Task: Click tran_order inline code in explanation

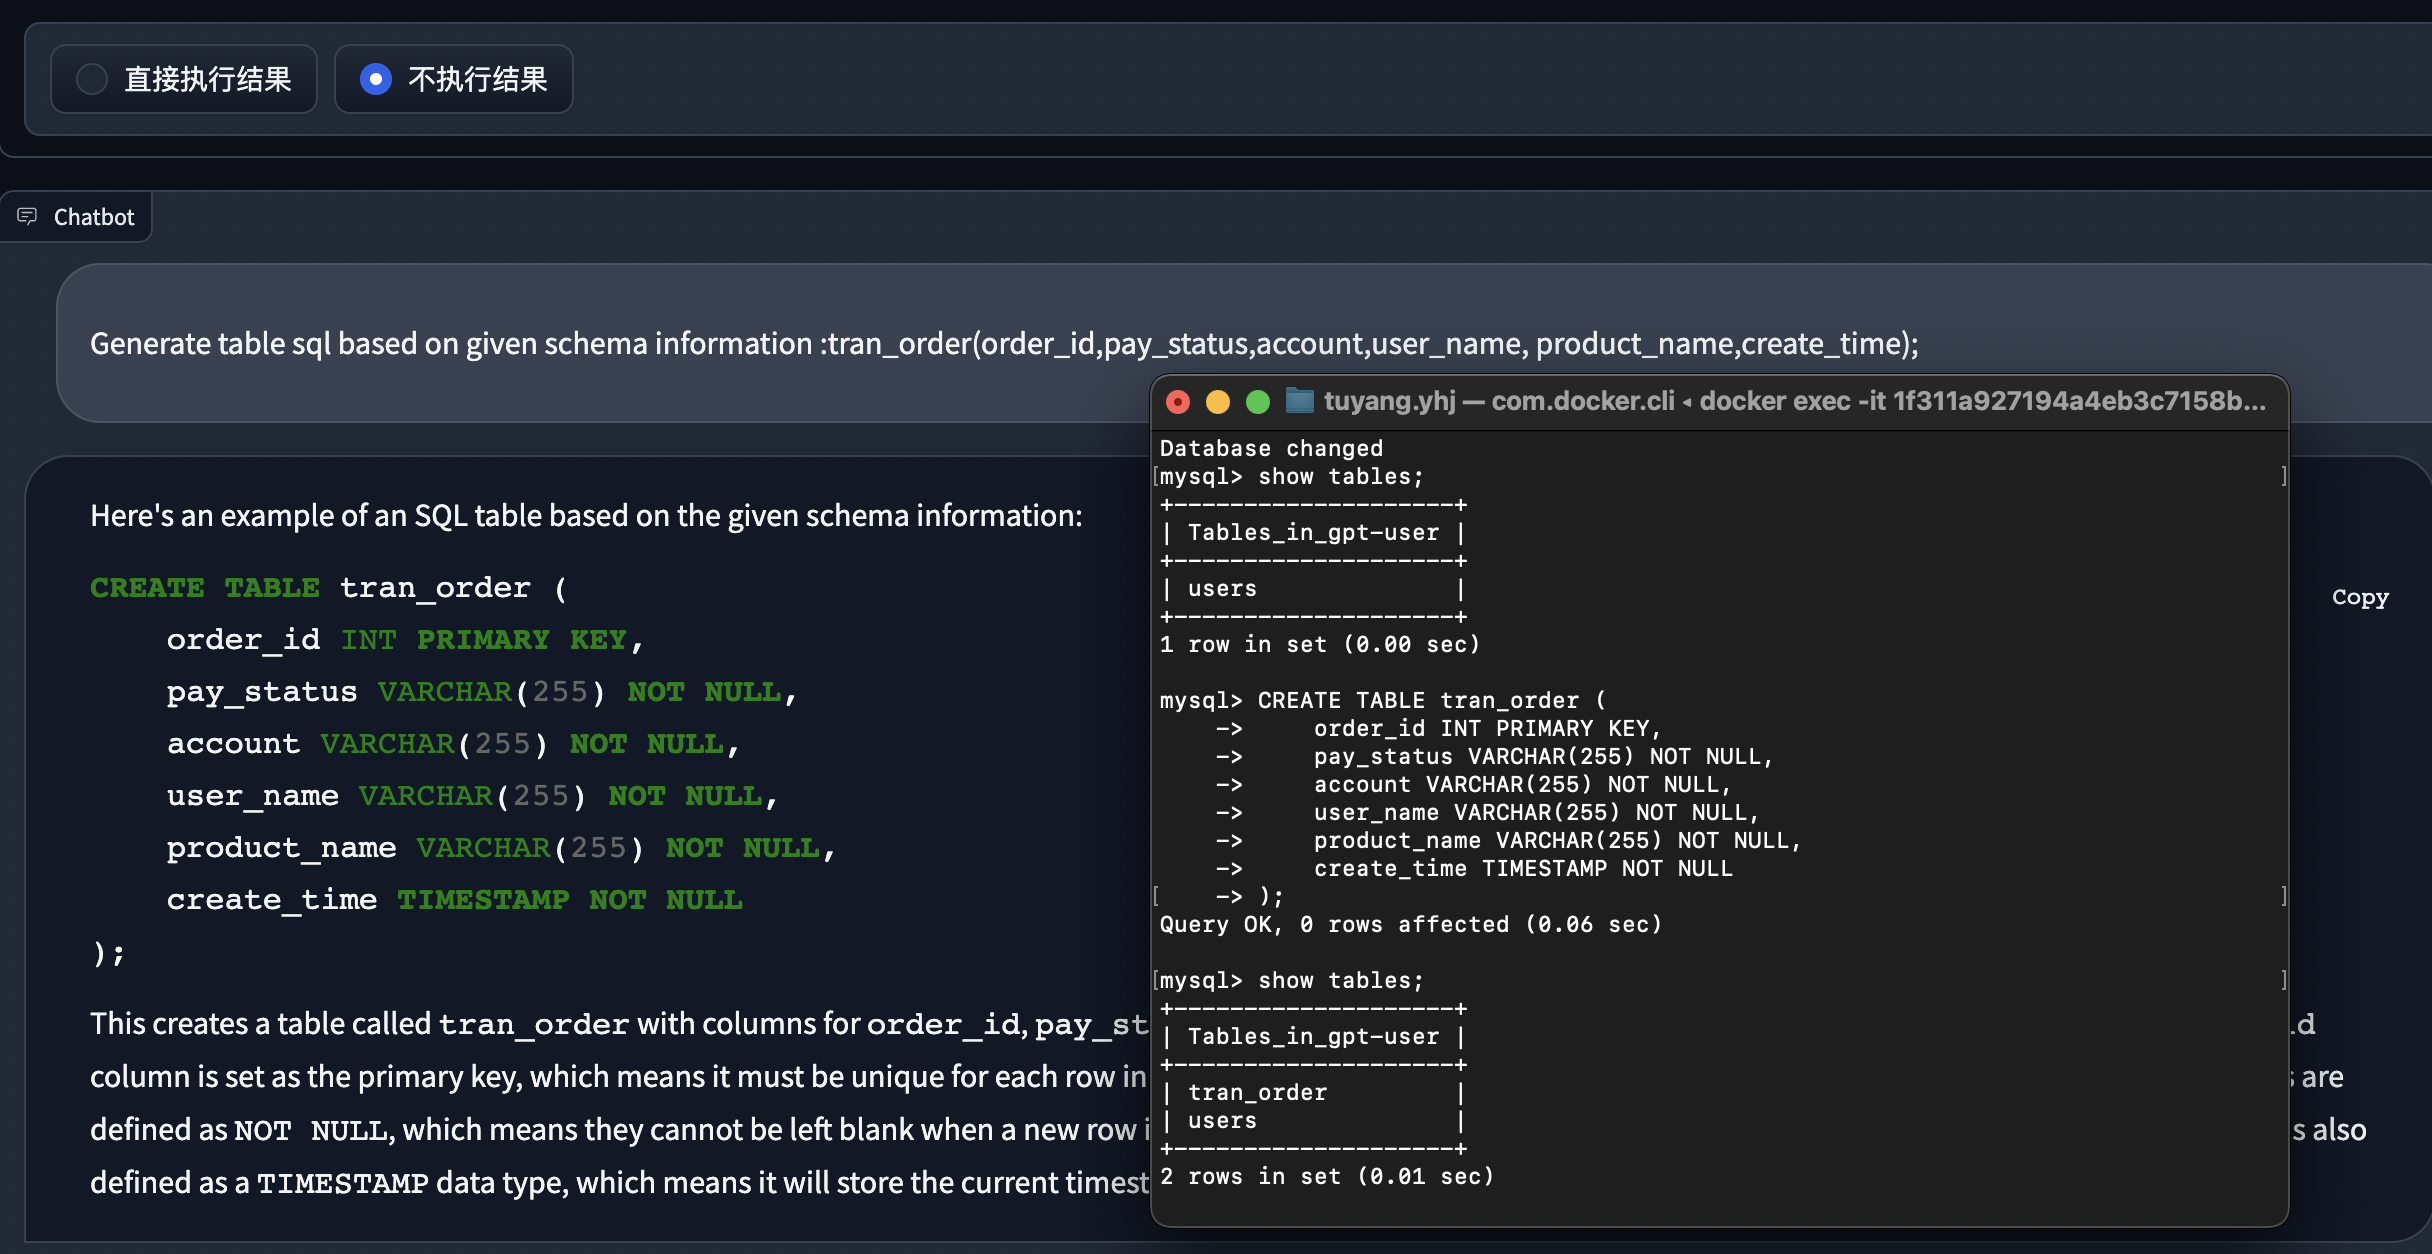Action: (x=533, y=1024)
